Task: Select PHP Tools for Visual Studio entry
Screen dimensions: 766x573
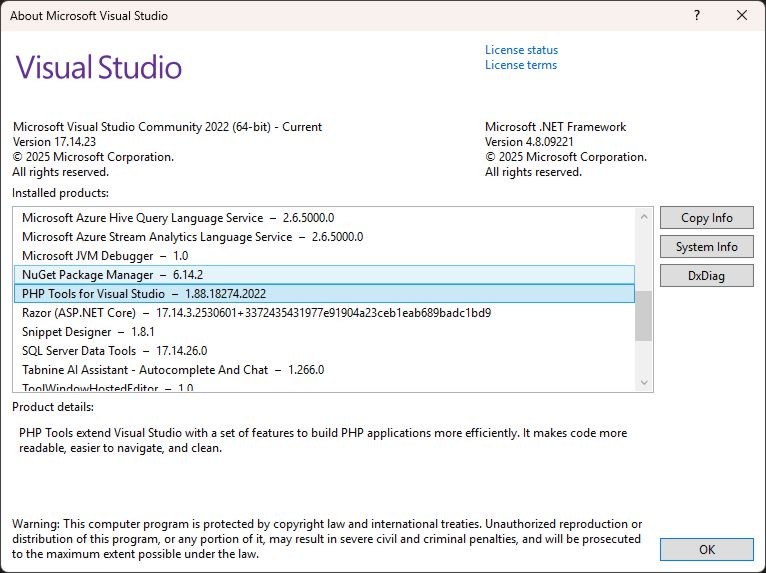Action: point(144,294)
